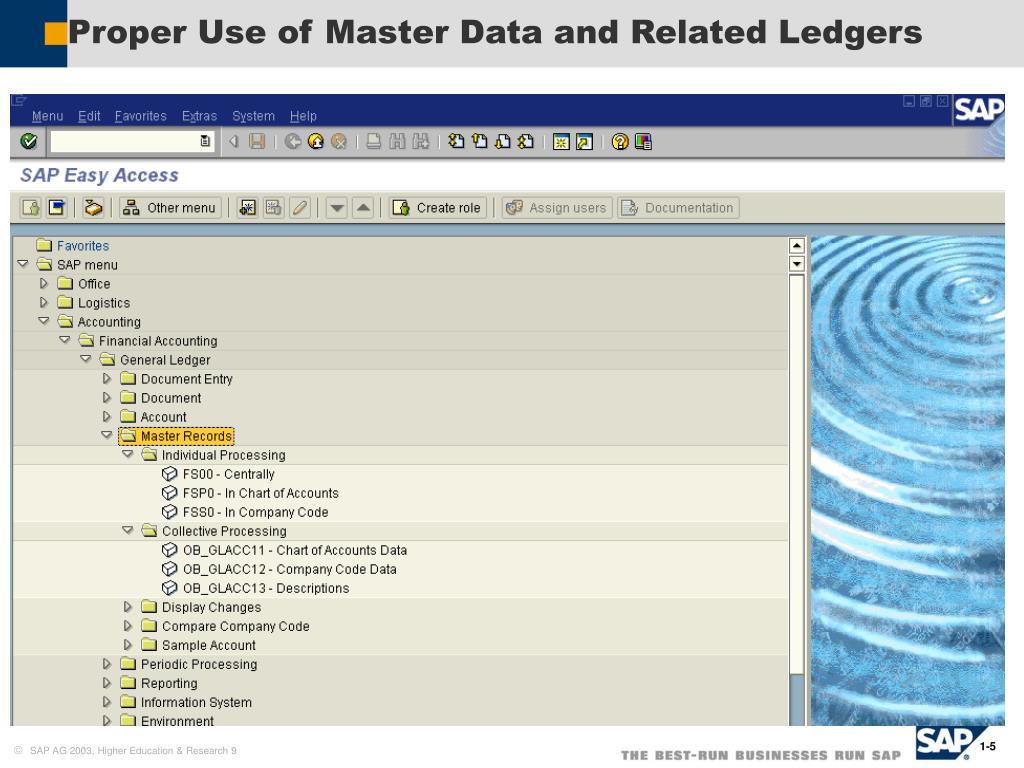This screenshot has height=768, width=1024.
Task: Click the tree scrollbar up arrow
Action: [x=796, y=246]
